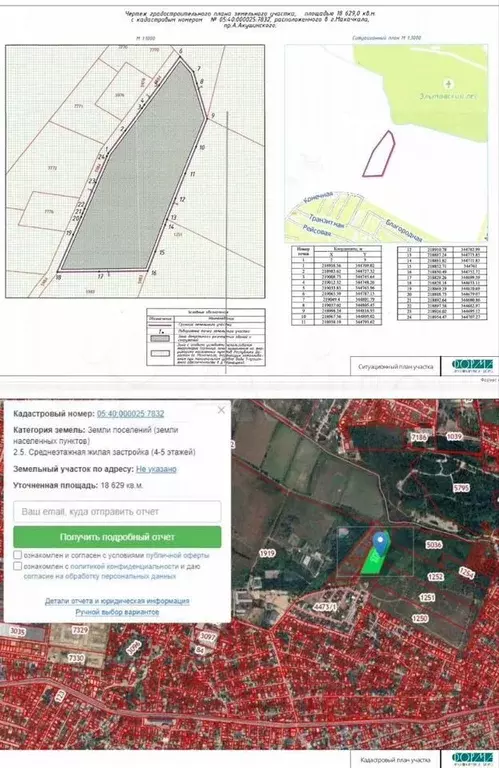499x768 pixels.
Task: Click parcel label 1252 on map
Action: (x=435, y=577)
